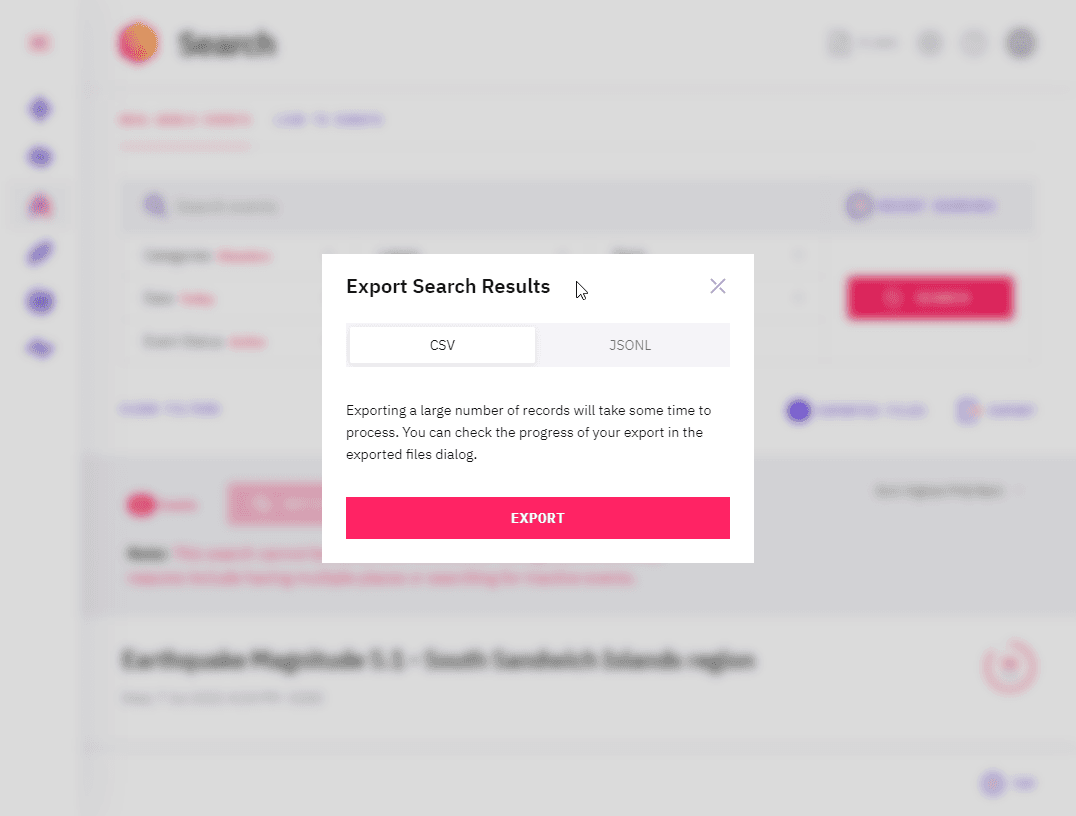Viewport: 1076px width, 816px height.
Task: Click the circular refresh icon beside the earthquake result
Action: tap(1009, 665)
